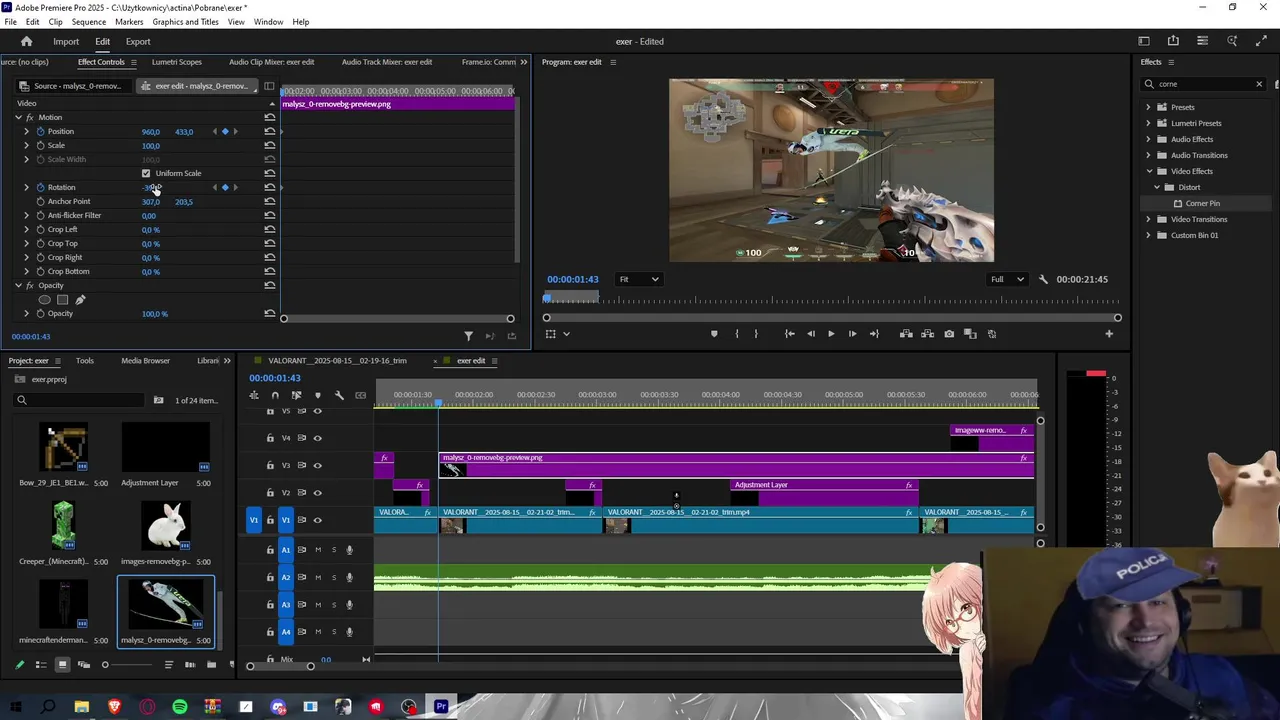The image size is (1280, 720).
Task: Enable voice-over record on track A3
Action: point(349,604)
